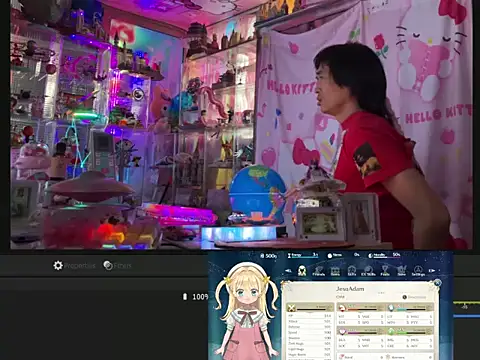480x360 pixels.
Task: Click the left arrow beside the Stats tab
Action: (x=289, y=271)
